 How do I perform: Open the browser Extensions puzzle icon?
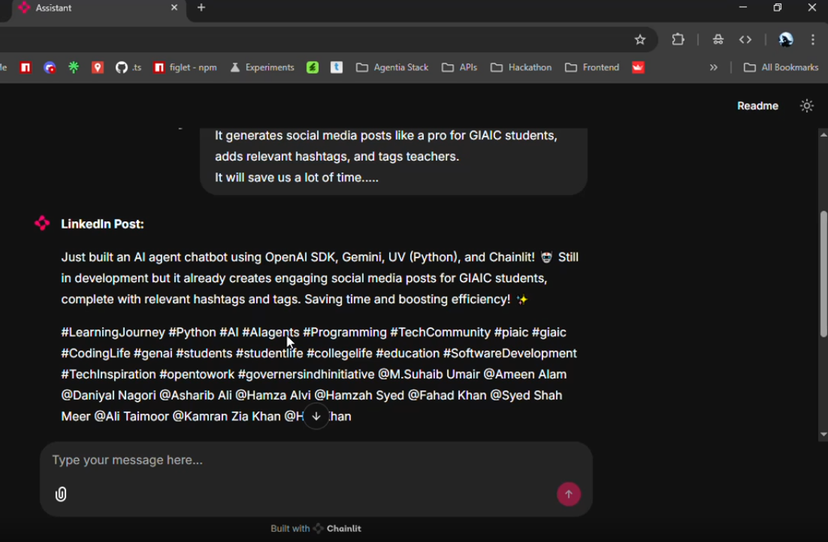point(678,40)
